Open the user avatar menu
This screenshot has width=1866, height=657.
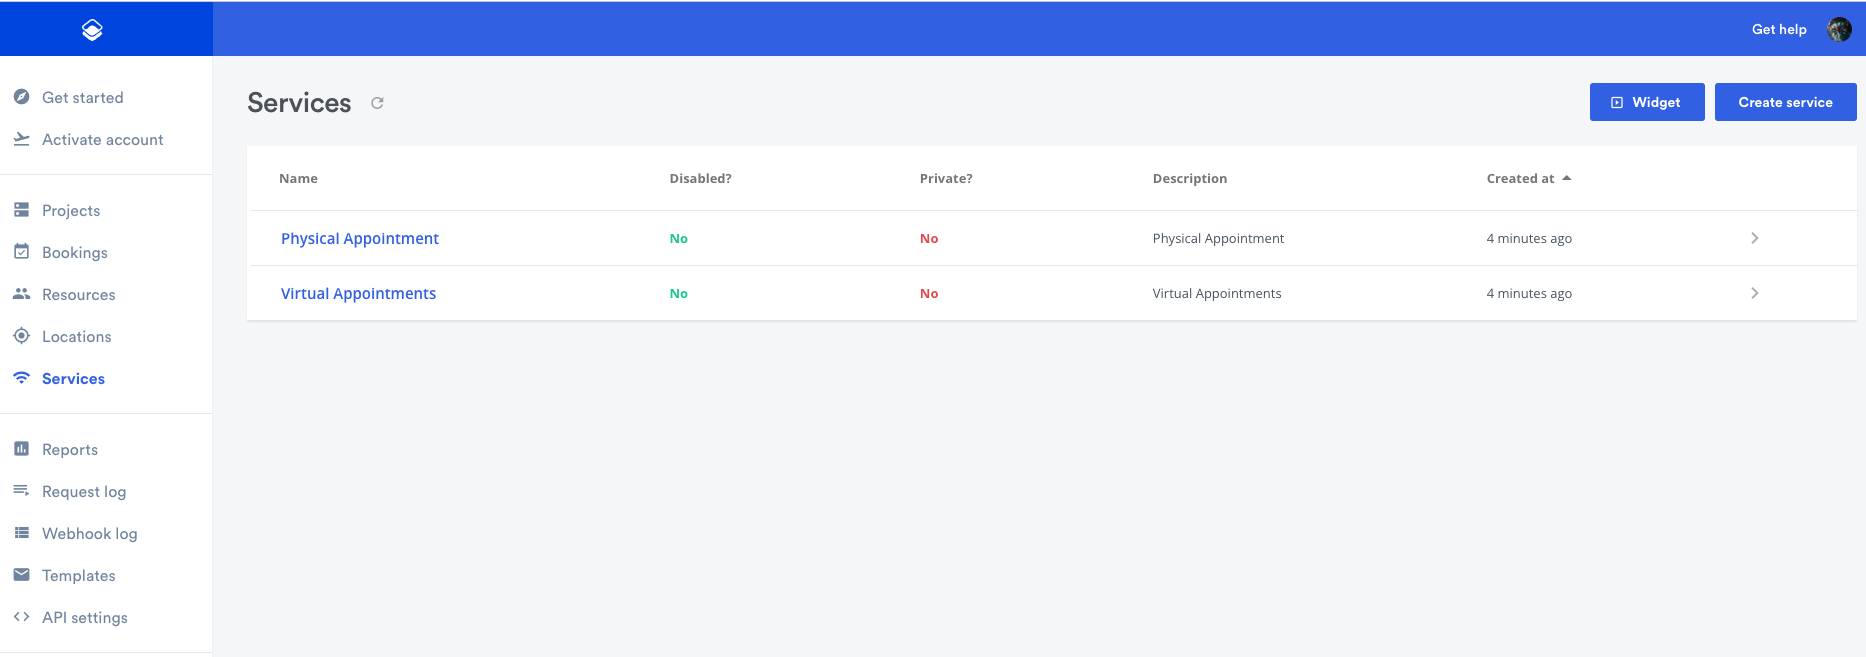[1839, 29]
